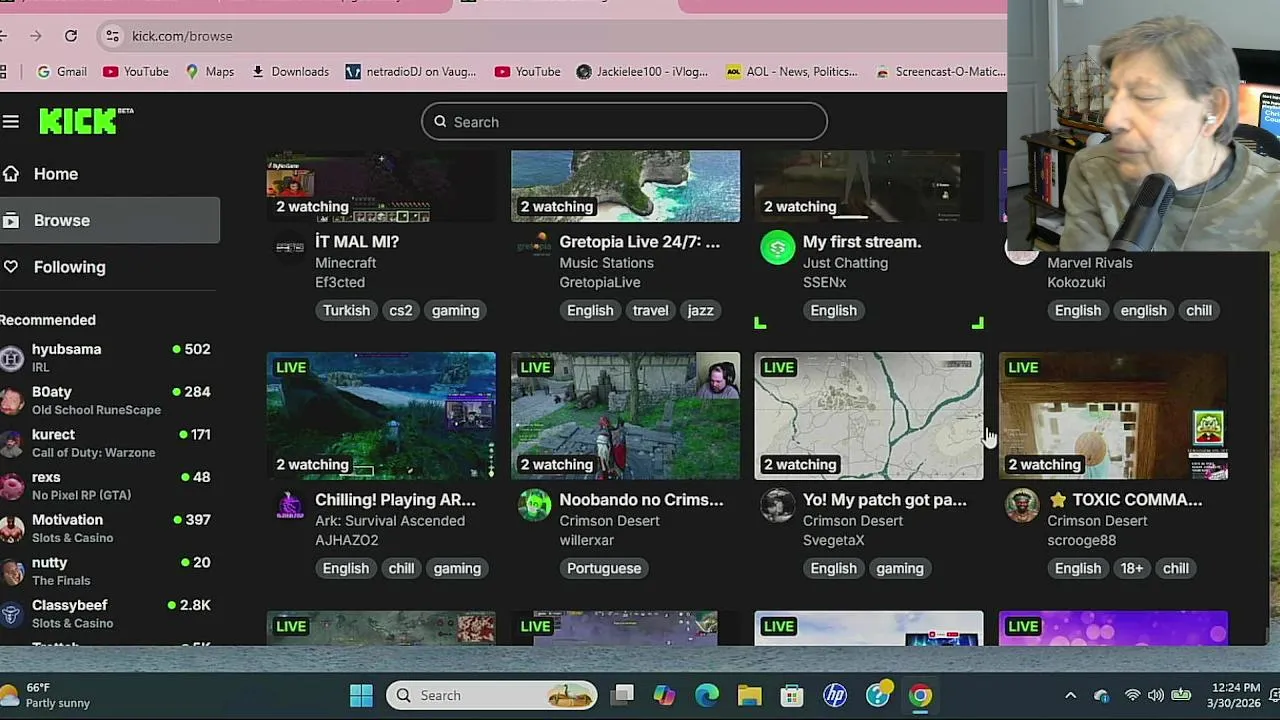Screen dimensions: 1280x720
Task: Click the gaming tag under SvegetaX
Action: click(x=900, y=568)
